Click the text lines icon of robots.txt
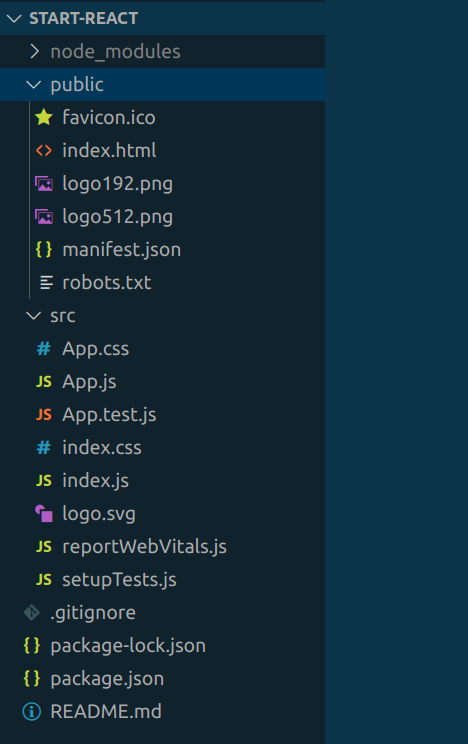Viewport: 468px width, 744px height. (46, 283)
